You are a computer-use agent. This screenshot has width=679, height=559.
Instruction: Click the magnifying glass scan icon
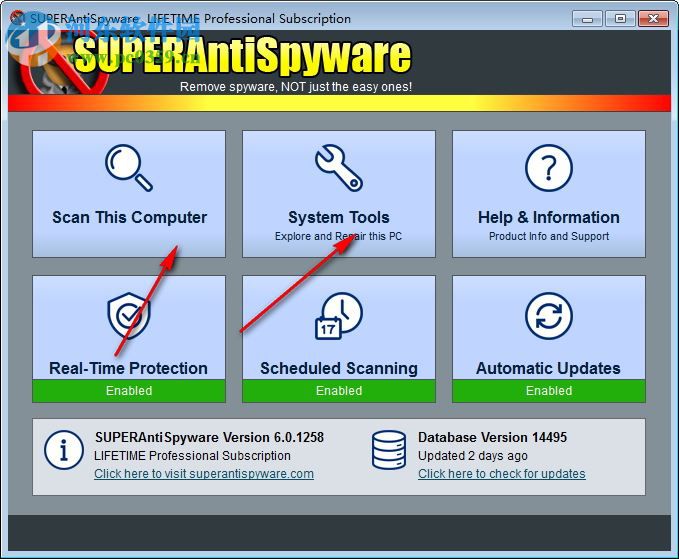(129, 168)
